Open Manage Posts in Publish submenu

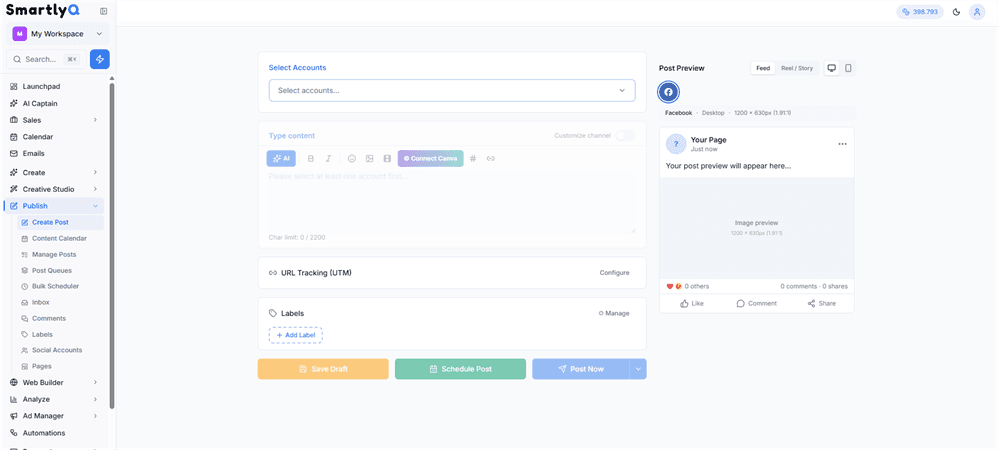tap(60, 254)
